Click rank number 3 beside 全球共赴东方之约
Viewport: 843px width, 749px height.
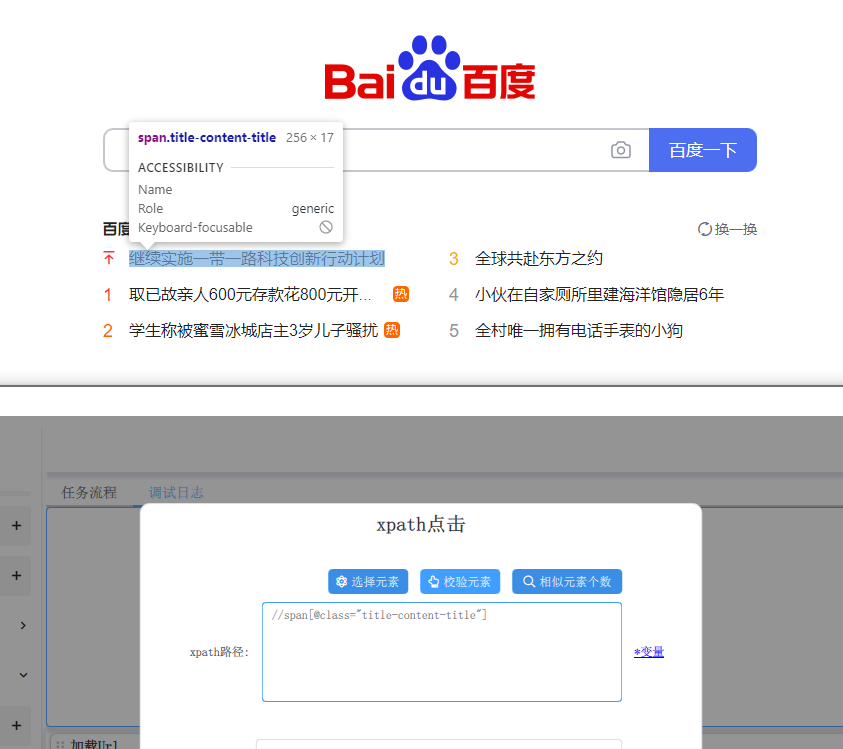pos(454,259)
